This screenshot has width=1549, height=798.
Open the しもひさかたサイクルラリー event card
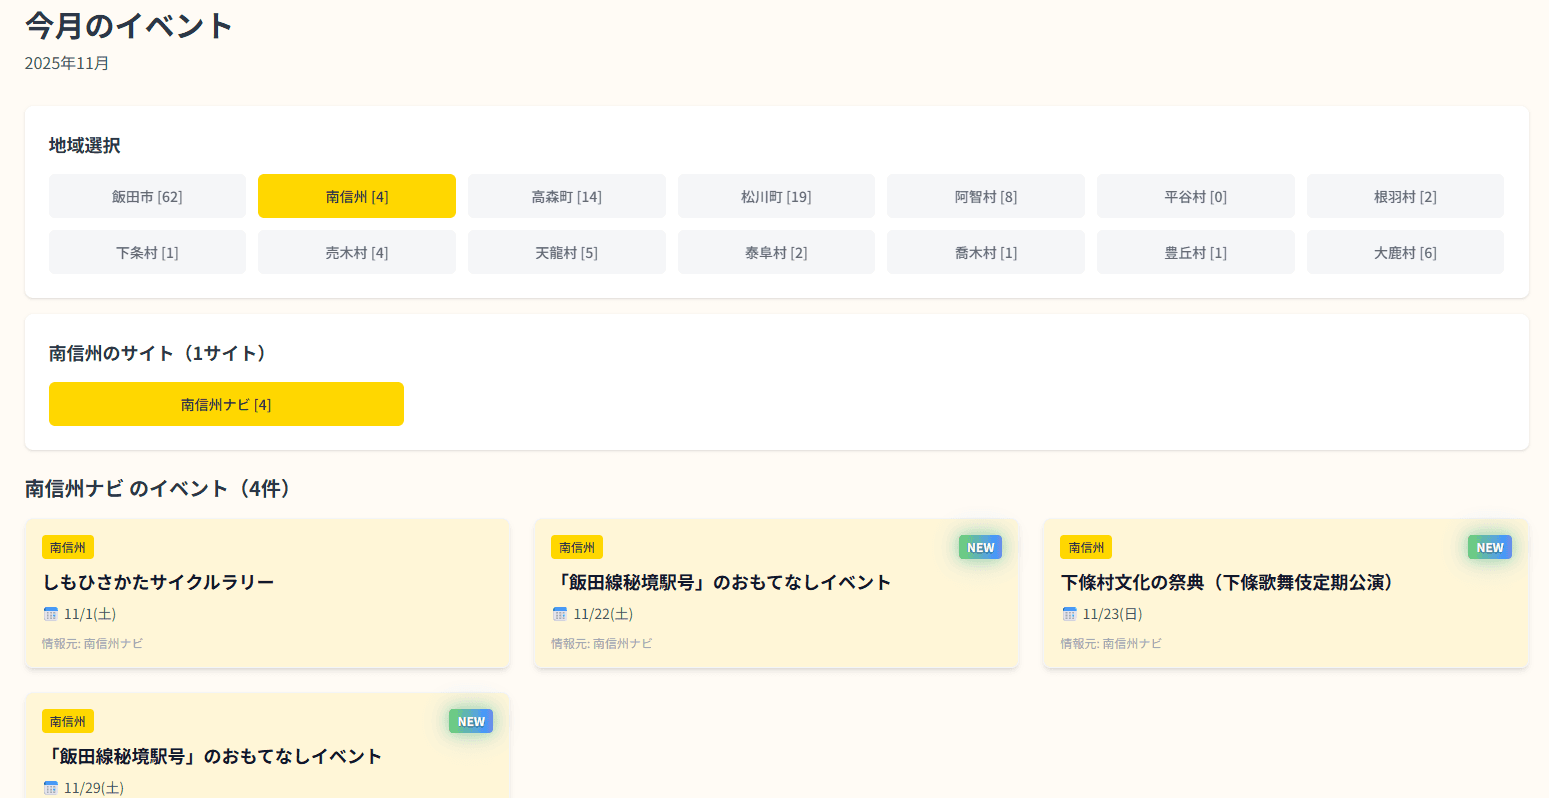(160, 582)
